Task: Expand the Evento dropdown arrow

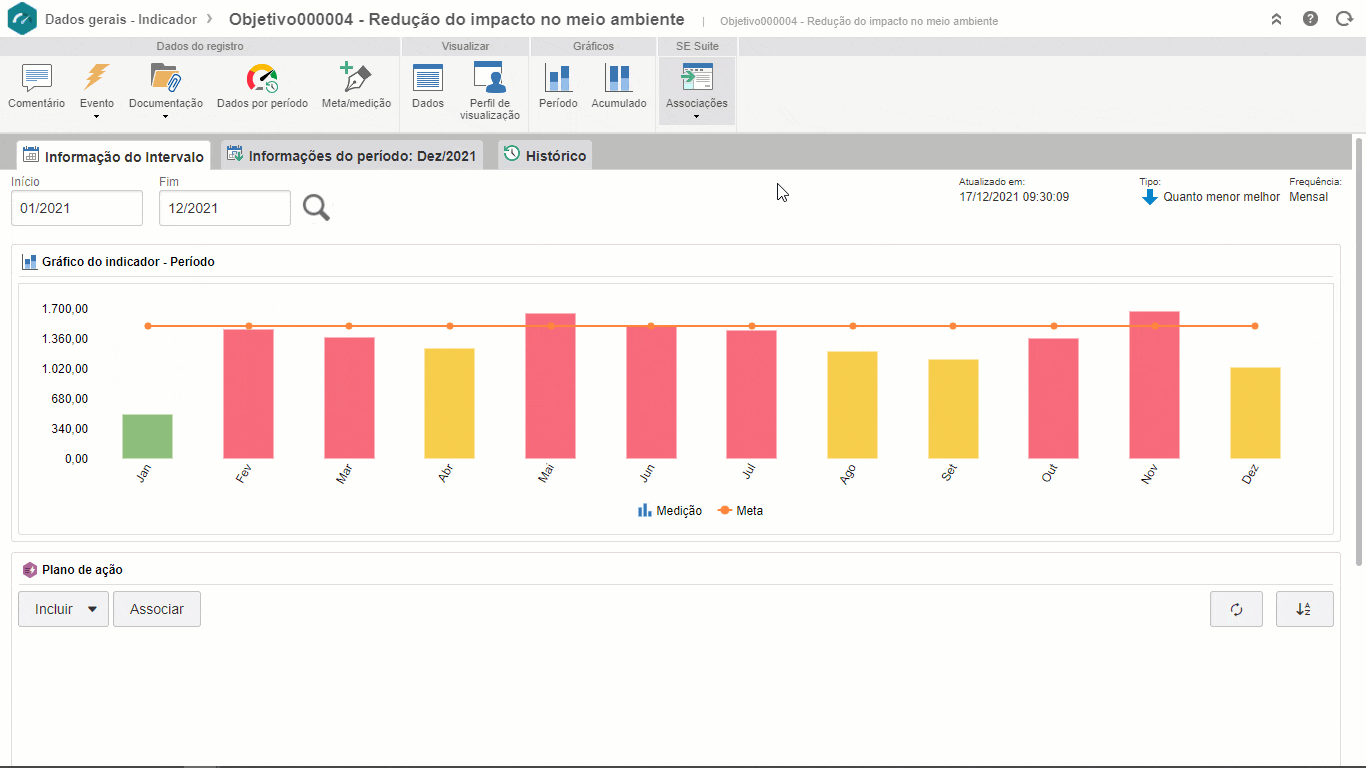Action: [97, 117]
